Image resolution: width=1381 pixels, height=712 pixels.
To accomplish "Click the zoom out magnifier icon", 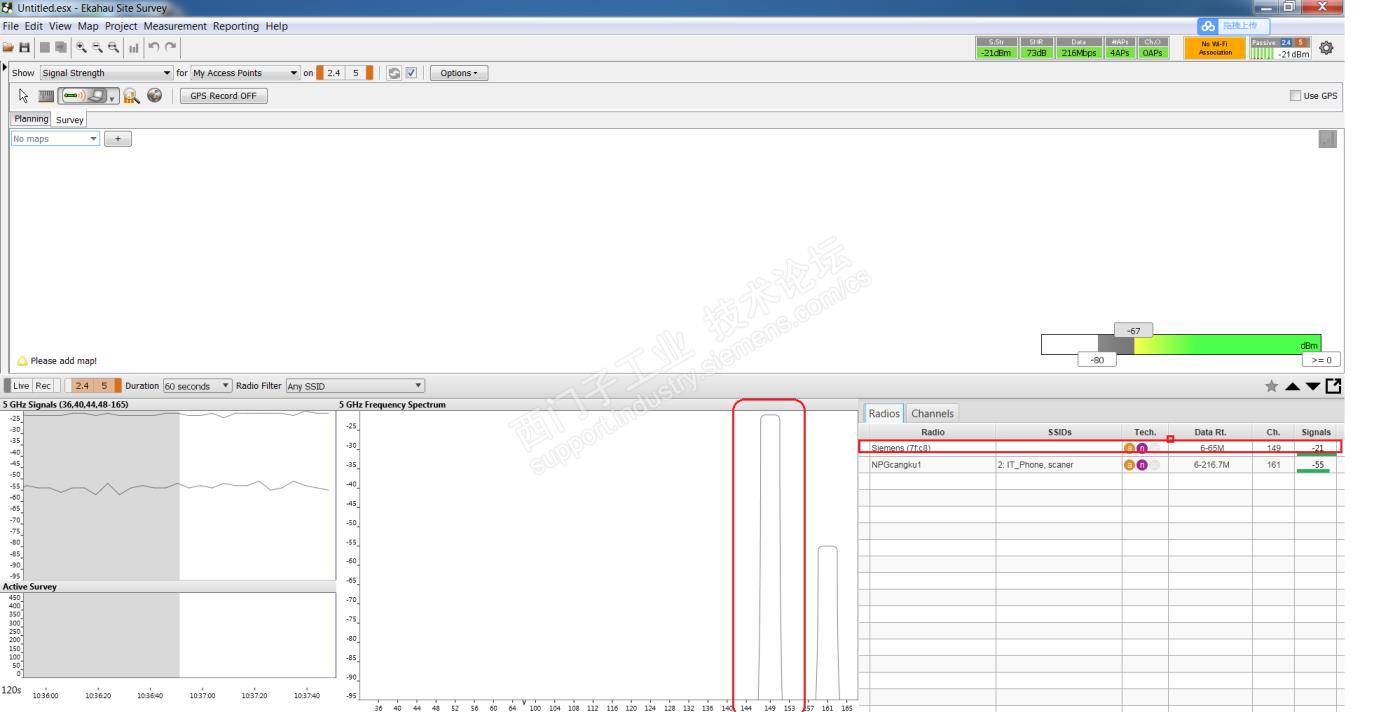I will tap(96, 47).
